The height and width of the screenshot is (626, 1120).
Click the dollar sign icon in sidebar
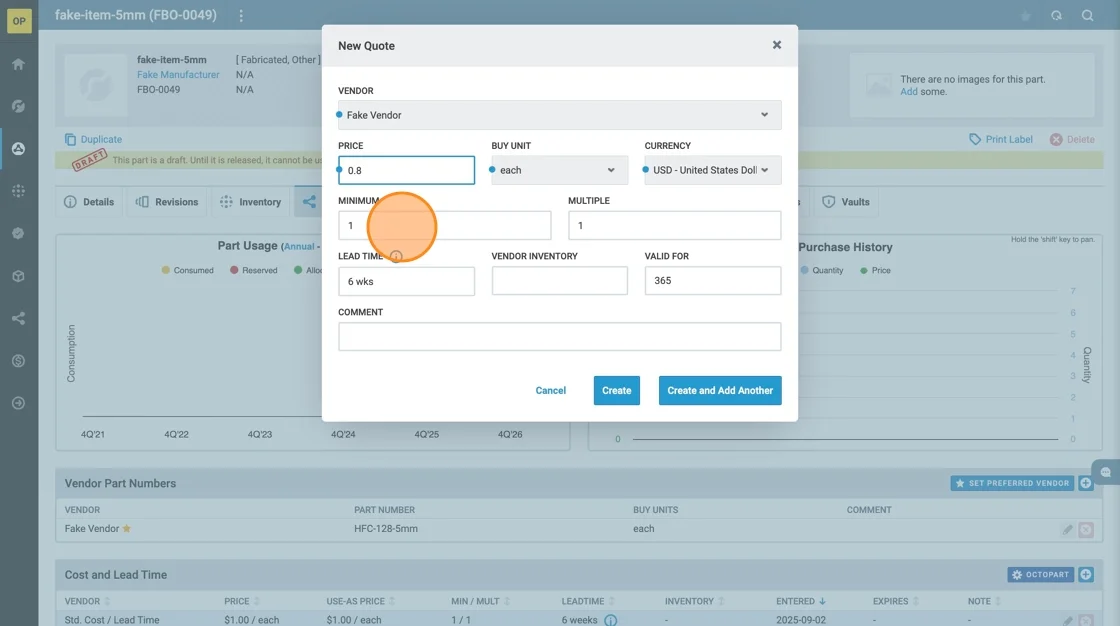[x=18, y=361]
